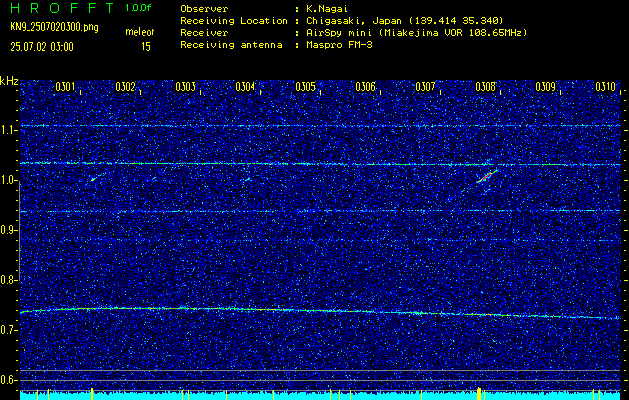Viewport: 629px width, 400px height.
Task: Click frequency axis label 0.6
Action: point(8,380)
